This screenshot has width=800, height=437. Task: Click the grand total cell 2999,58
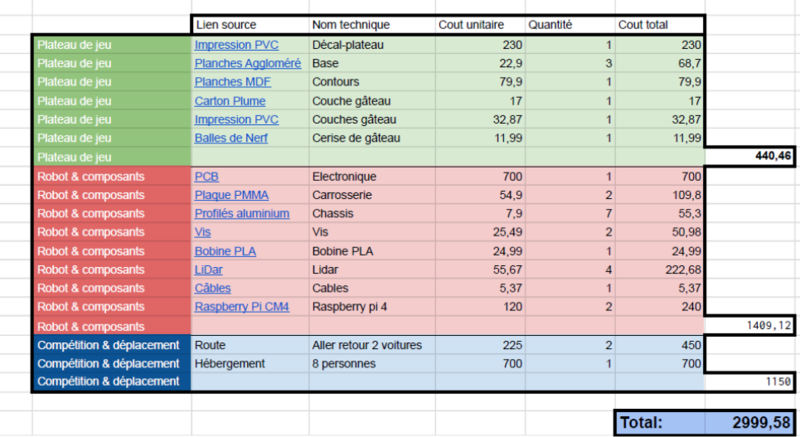coord(750,423)
